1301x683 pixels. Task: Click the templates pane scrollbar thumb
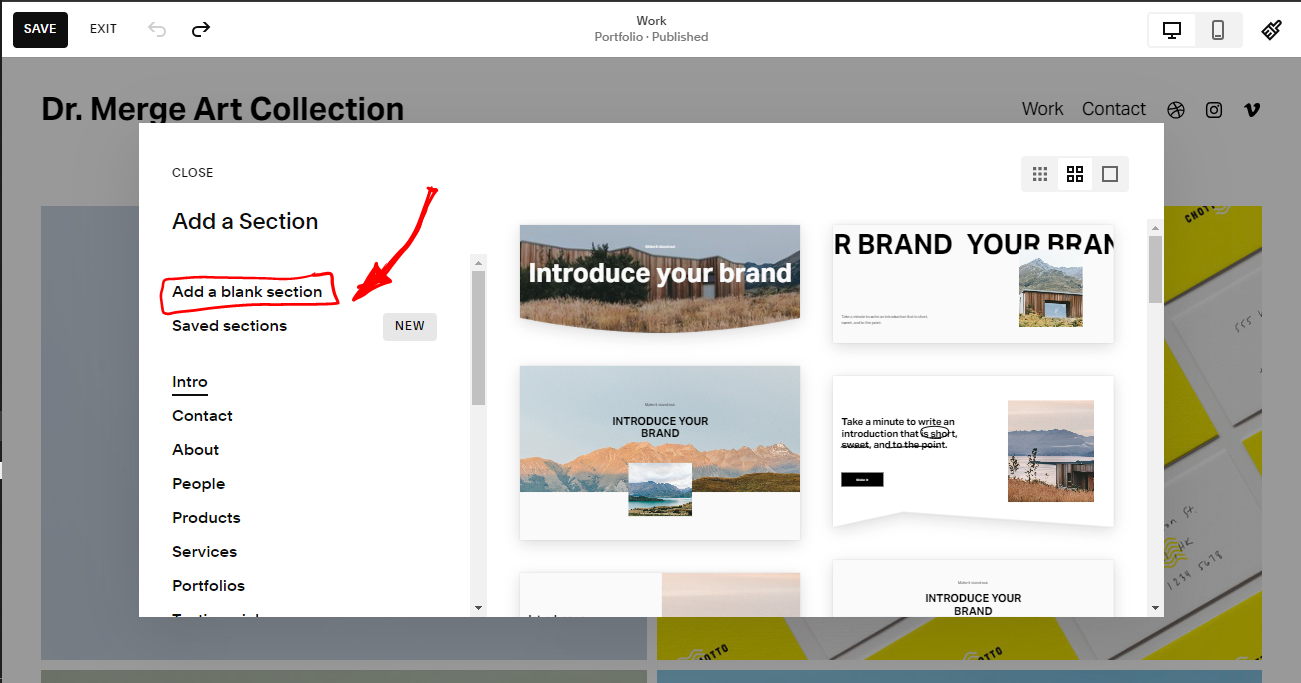1155,269
